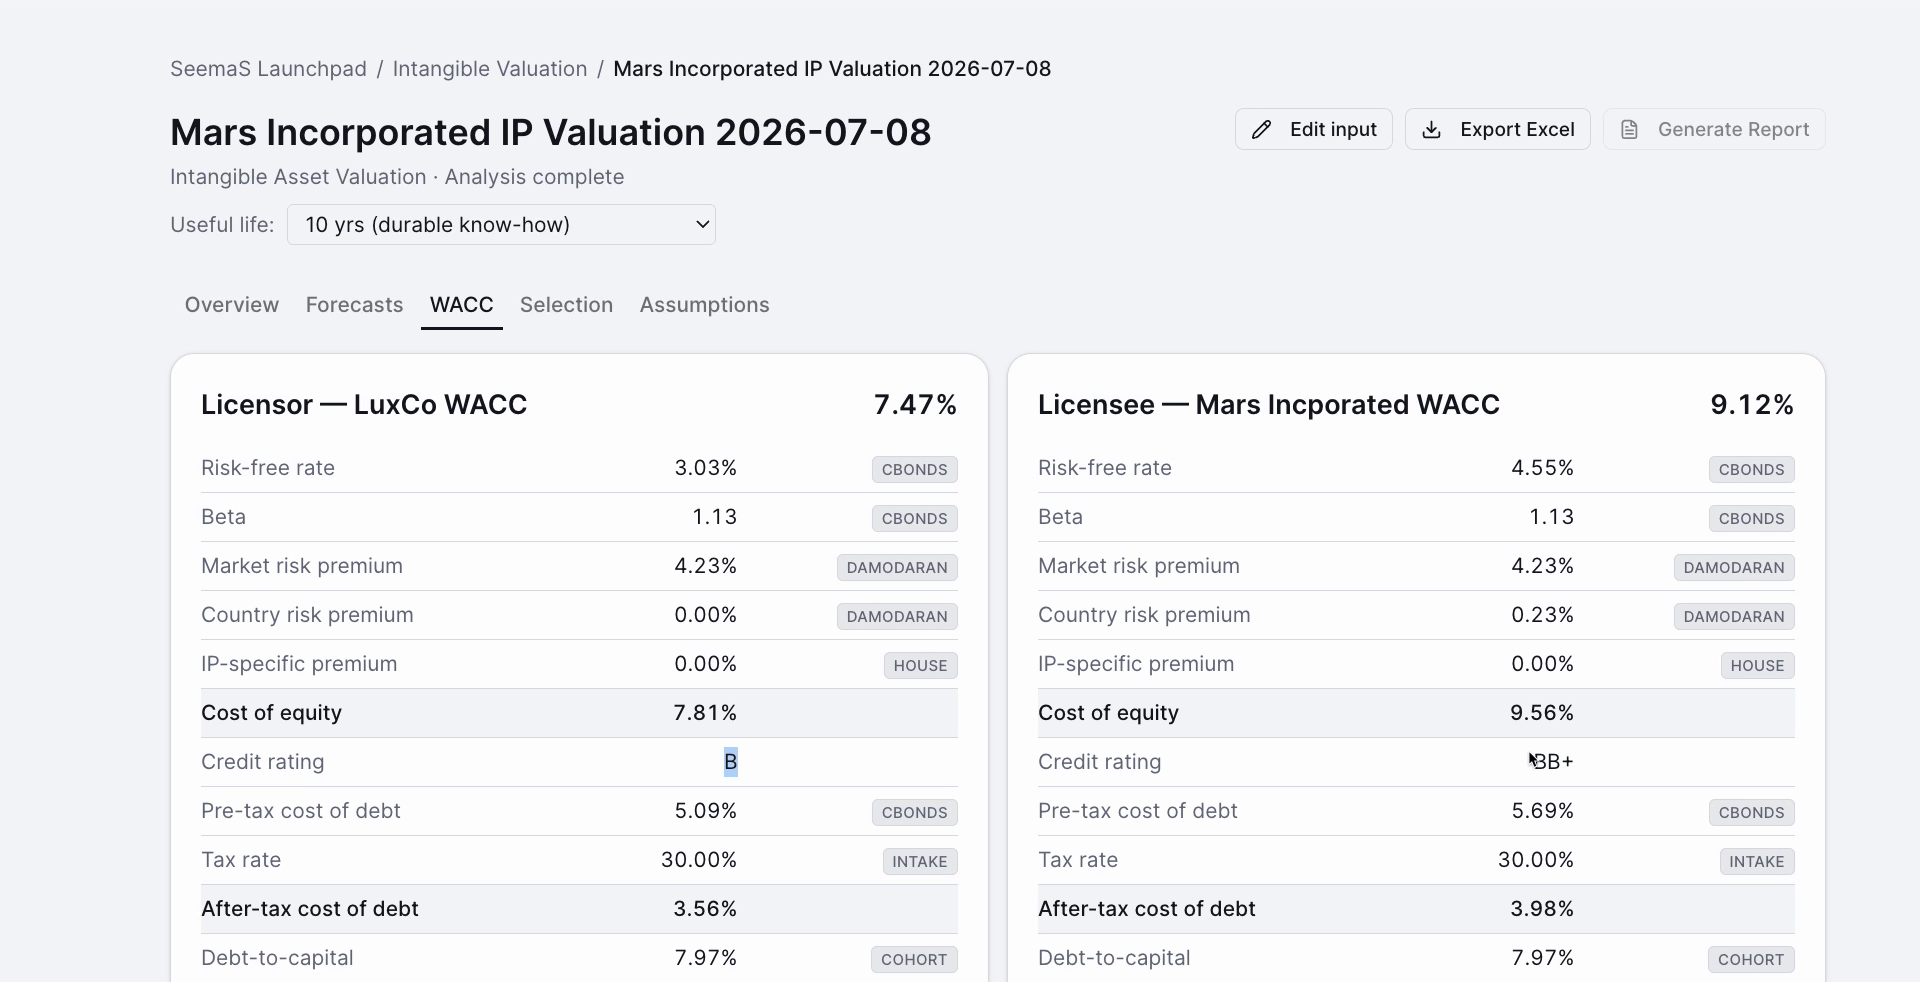The image size is (1920, 982).
Task: Click CBONDS tag on Licensor Beta row
Action: (x=914, y=519)
